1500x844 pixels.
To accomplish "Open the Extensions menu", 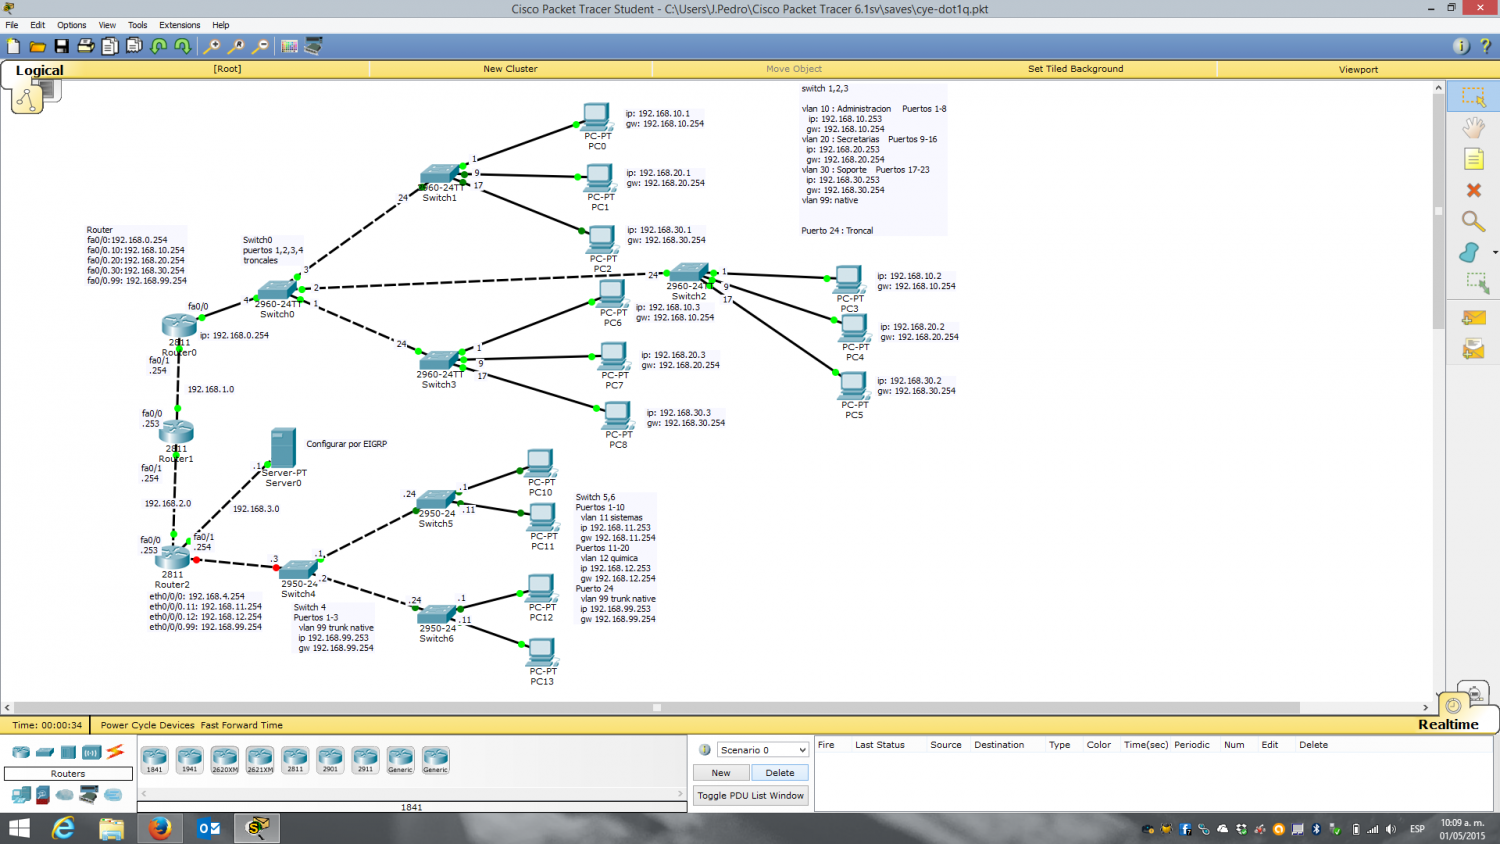I will pyautogui.click(x=180, y=25).
